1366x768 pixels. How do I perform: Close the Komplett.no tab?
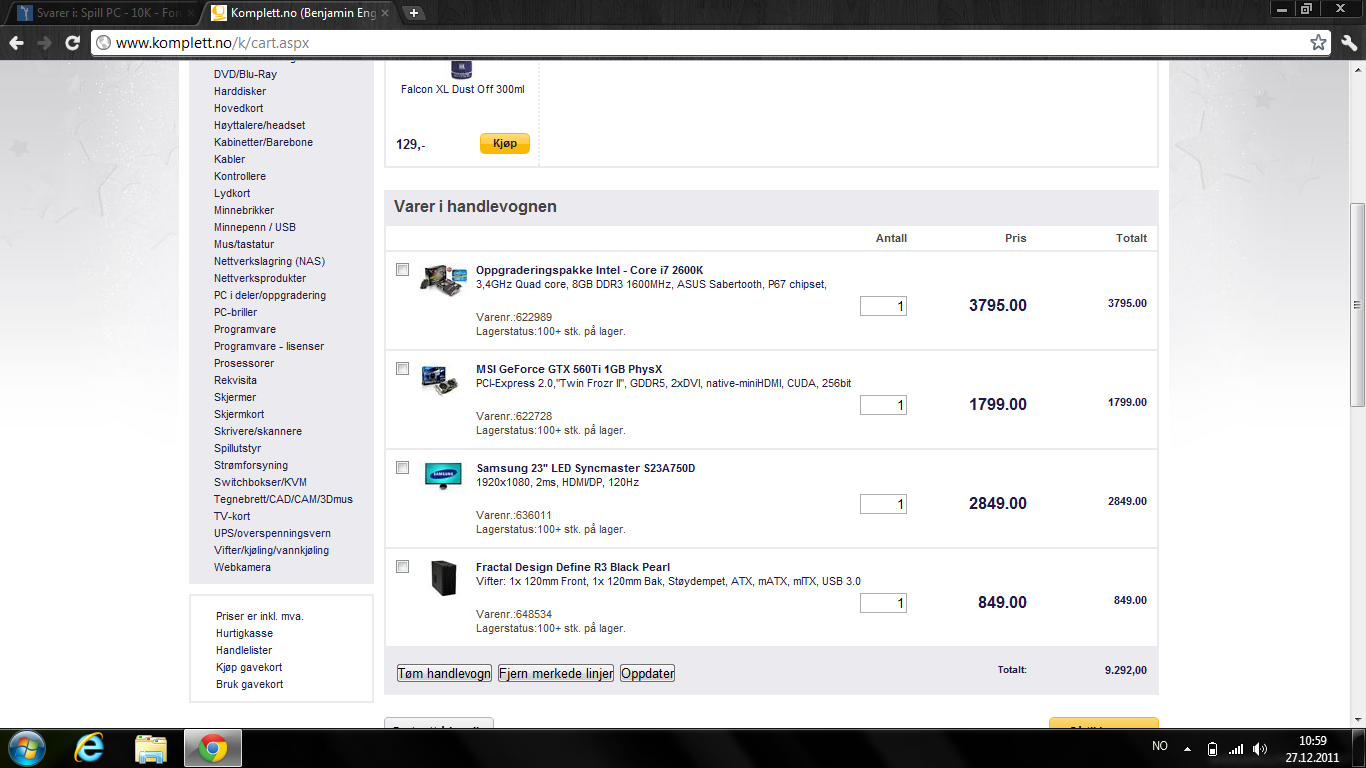[387, 14]
